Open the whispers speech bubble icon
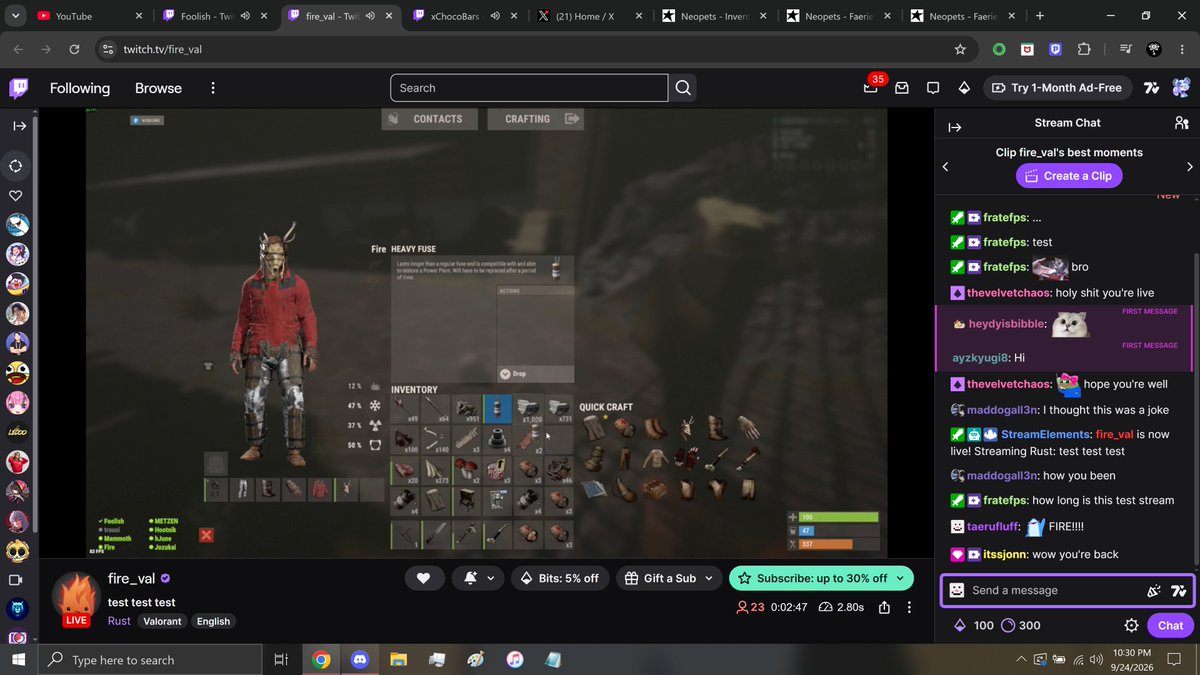The width and height of the screenshot is (1200, 675). [x=933, y=88]
